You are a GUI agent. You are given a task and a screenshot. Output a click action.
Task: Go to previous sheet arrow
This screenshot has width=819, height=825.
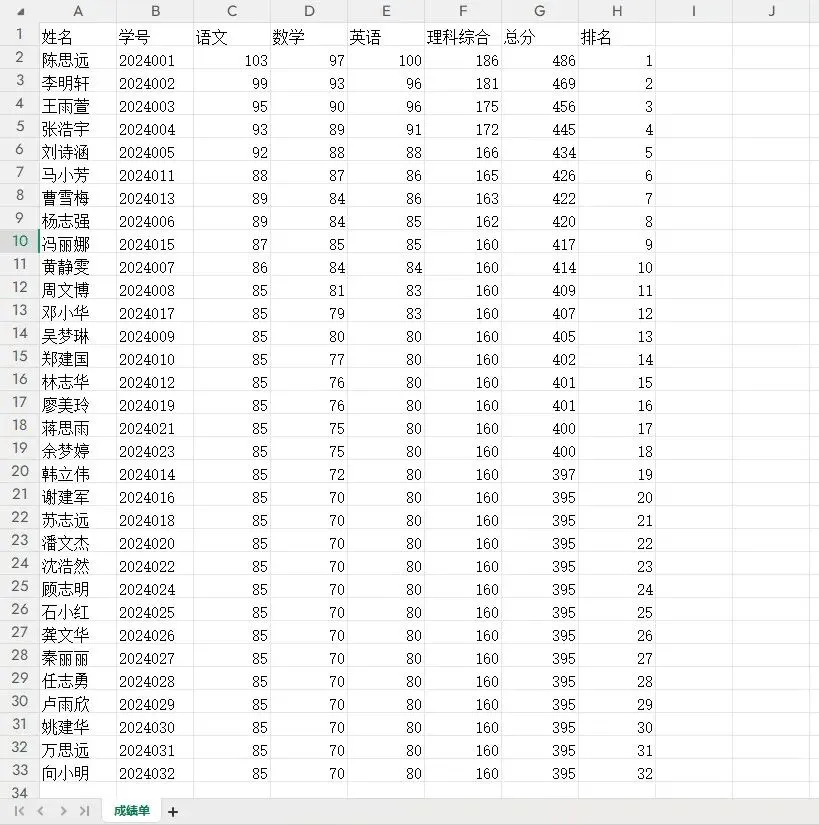pyautogui.click(x=41, y=811)
